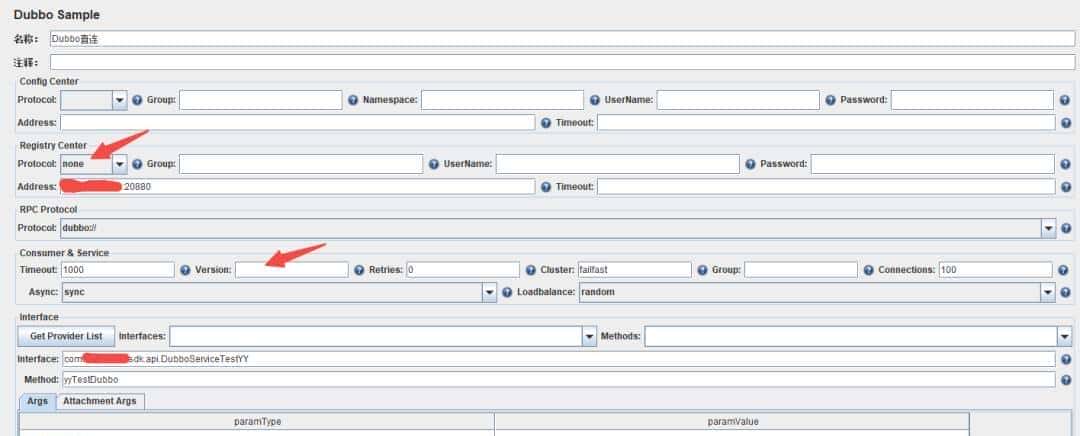The width and height of the screenshot is (1080, 436).
Task: Expand the Loadbalance random dropdown
Action: tap(1049, 292)
